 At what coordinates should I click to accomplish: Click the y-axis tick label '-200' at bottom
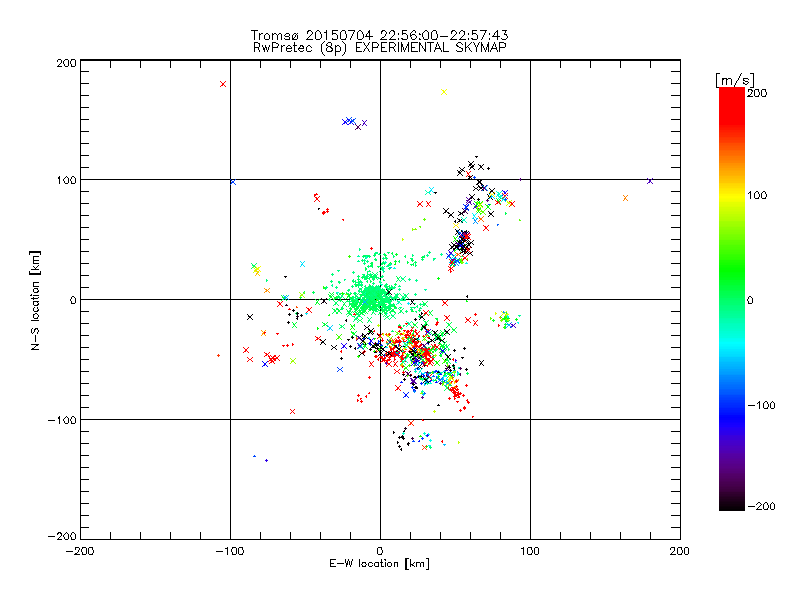tap(62, 536)
